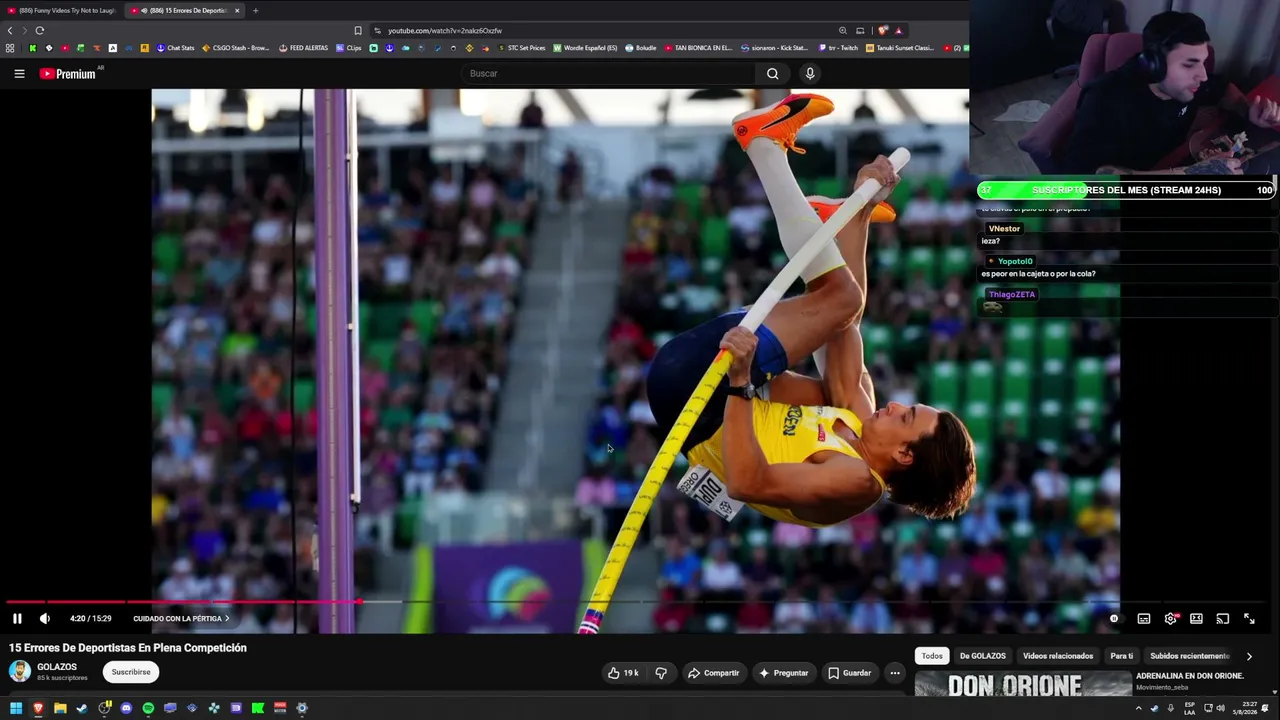Go to YouTube Premium home logo
The height and width of the screenshot is (720, 1280).
click(x=67, y=74)
